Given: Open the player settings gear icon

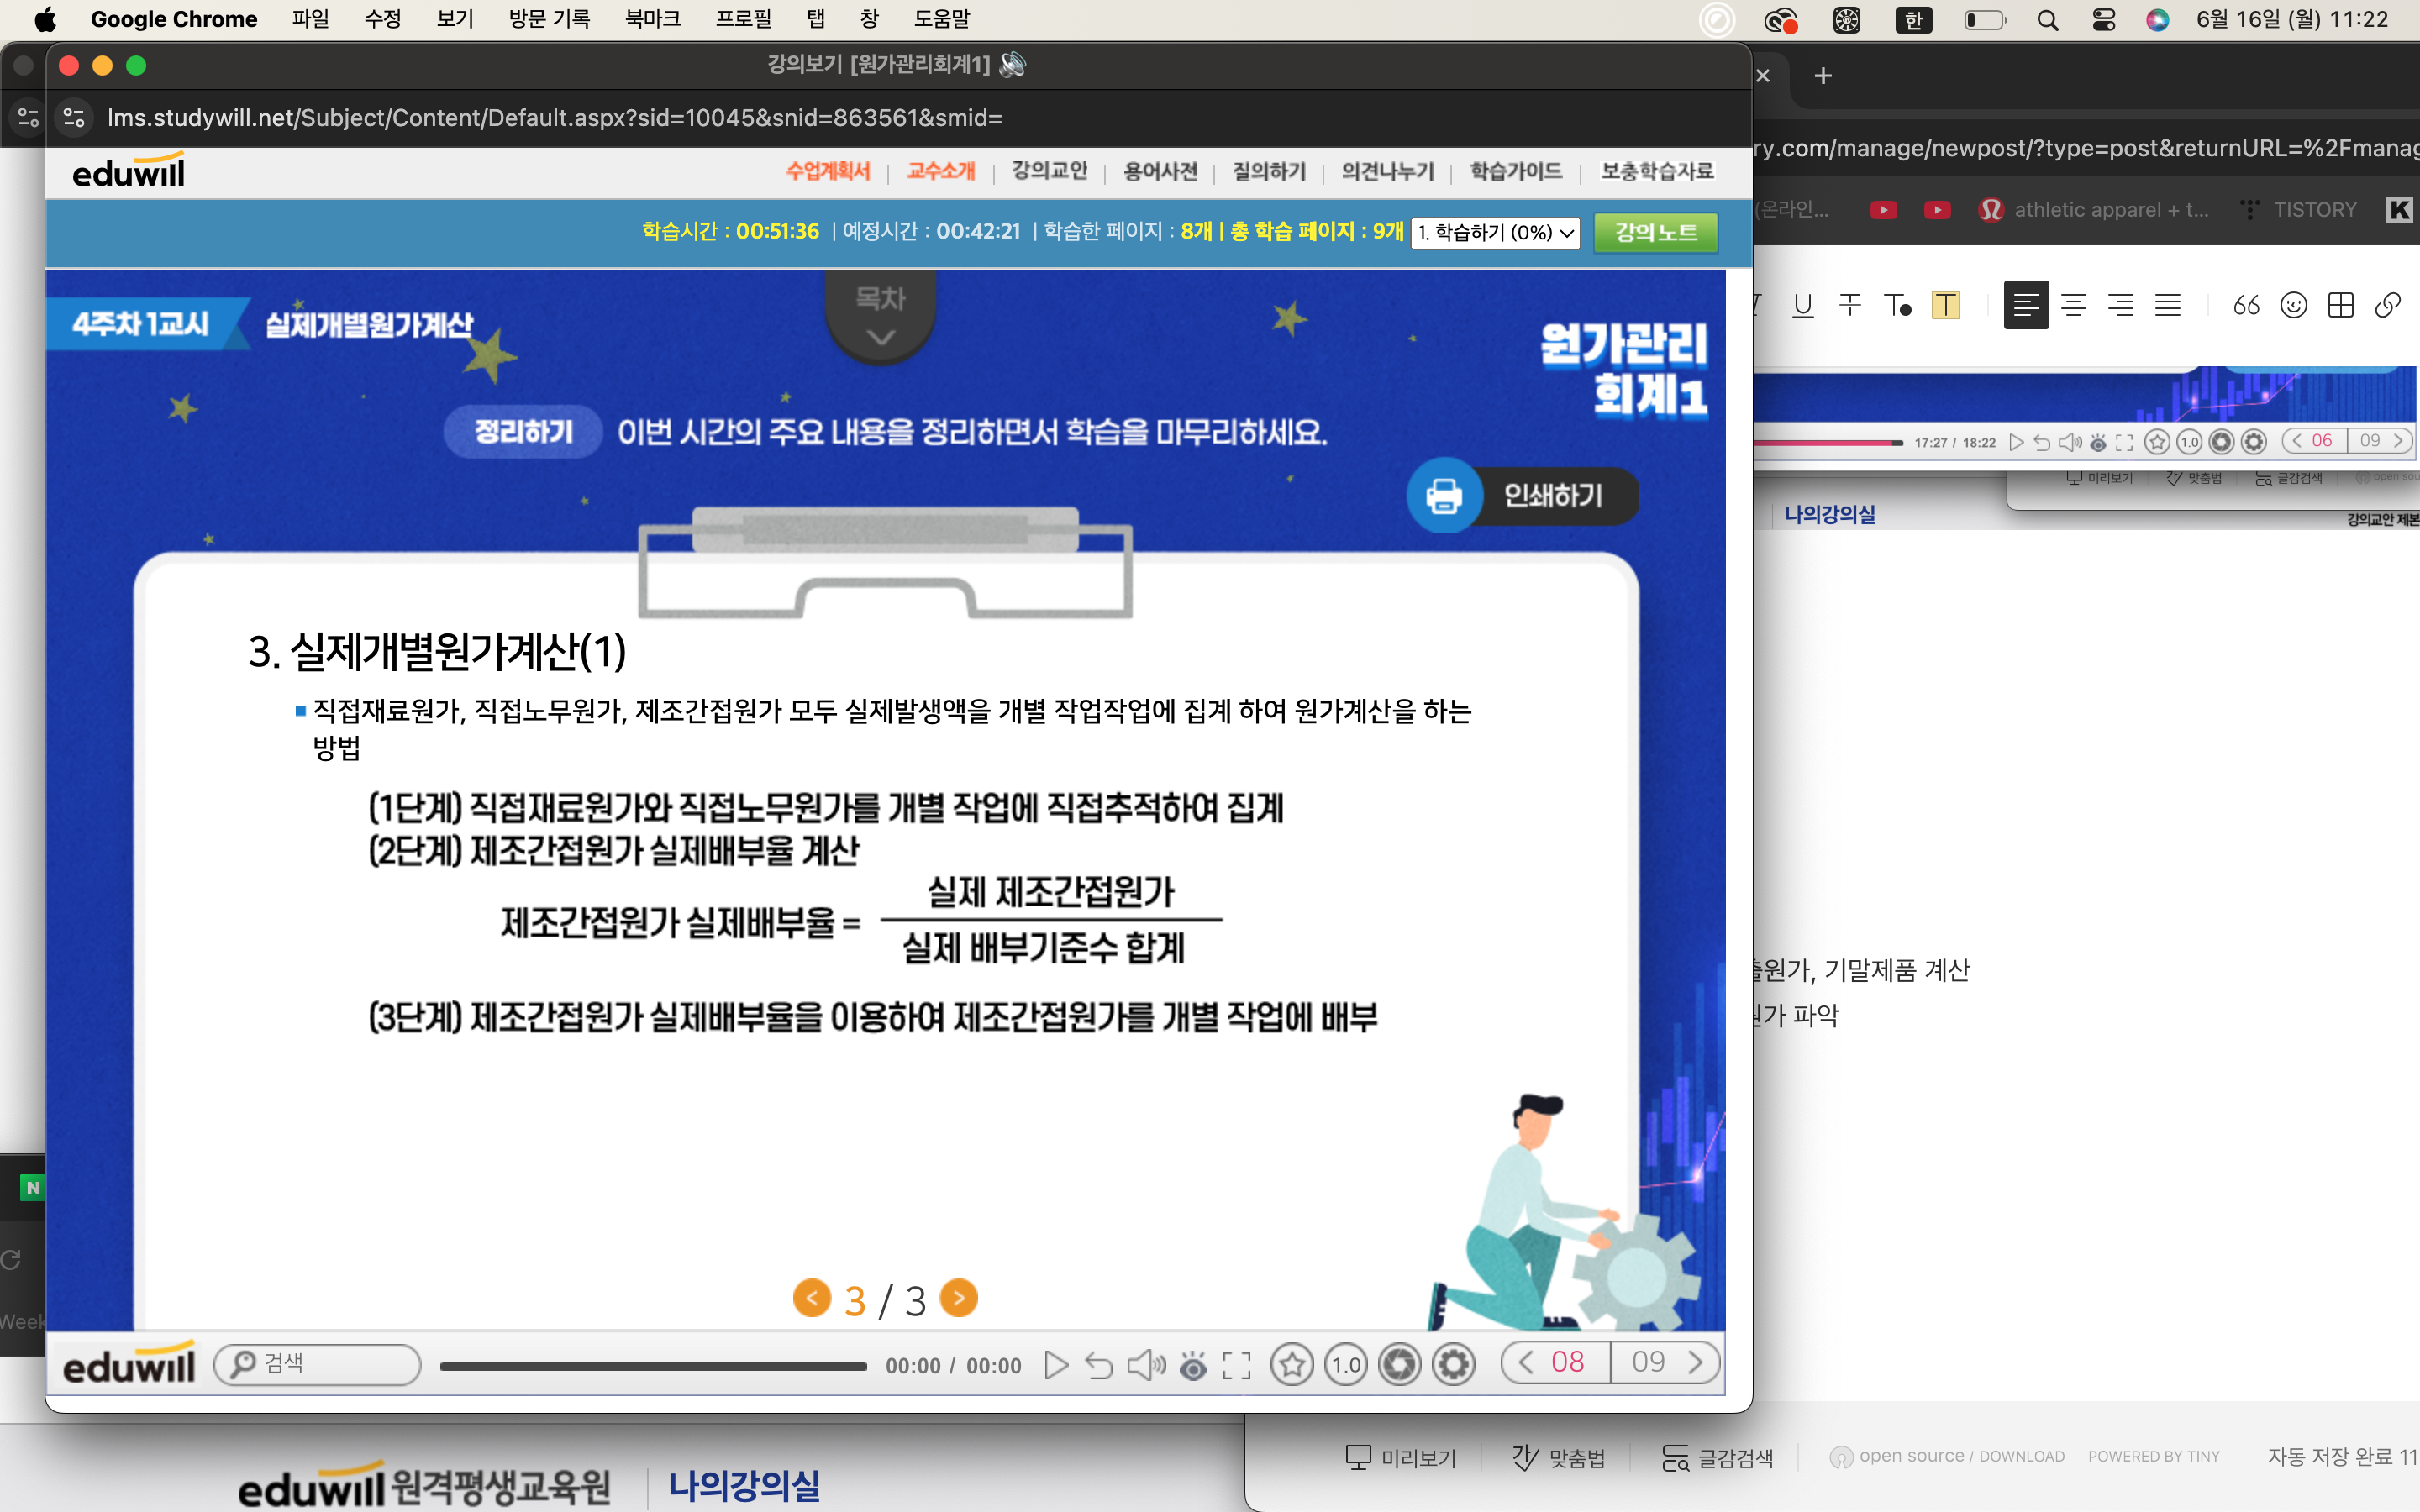Looking at the screenshot, I should 1453,1365.
